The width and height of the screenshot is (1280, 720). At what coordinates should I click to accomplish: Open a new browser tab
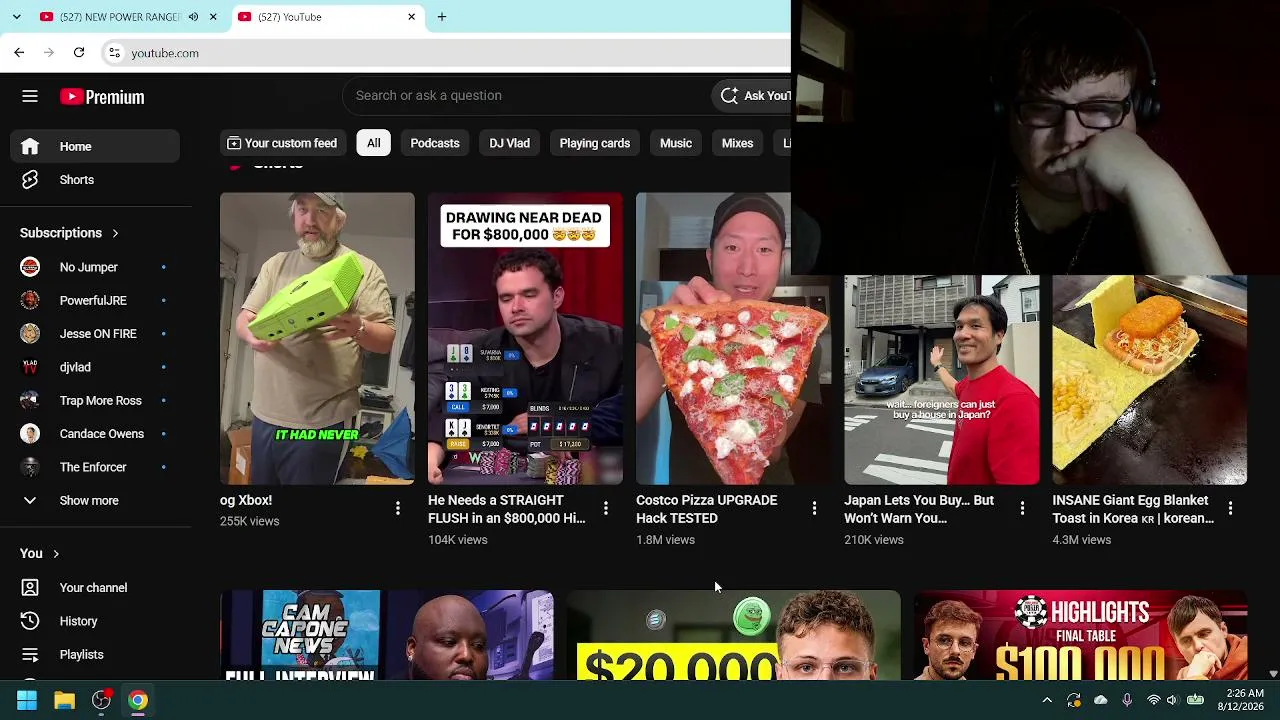tap(441, 16)
